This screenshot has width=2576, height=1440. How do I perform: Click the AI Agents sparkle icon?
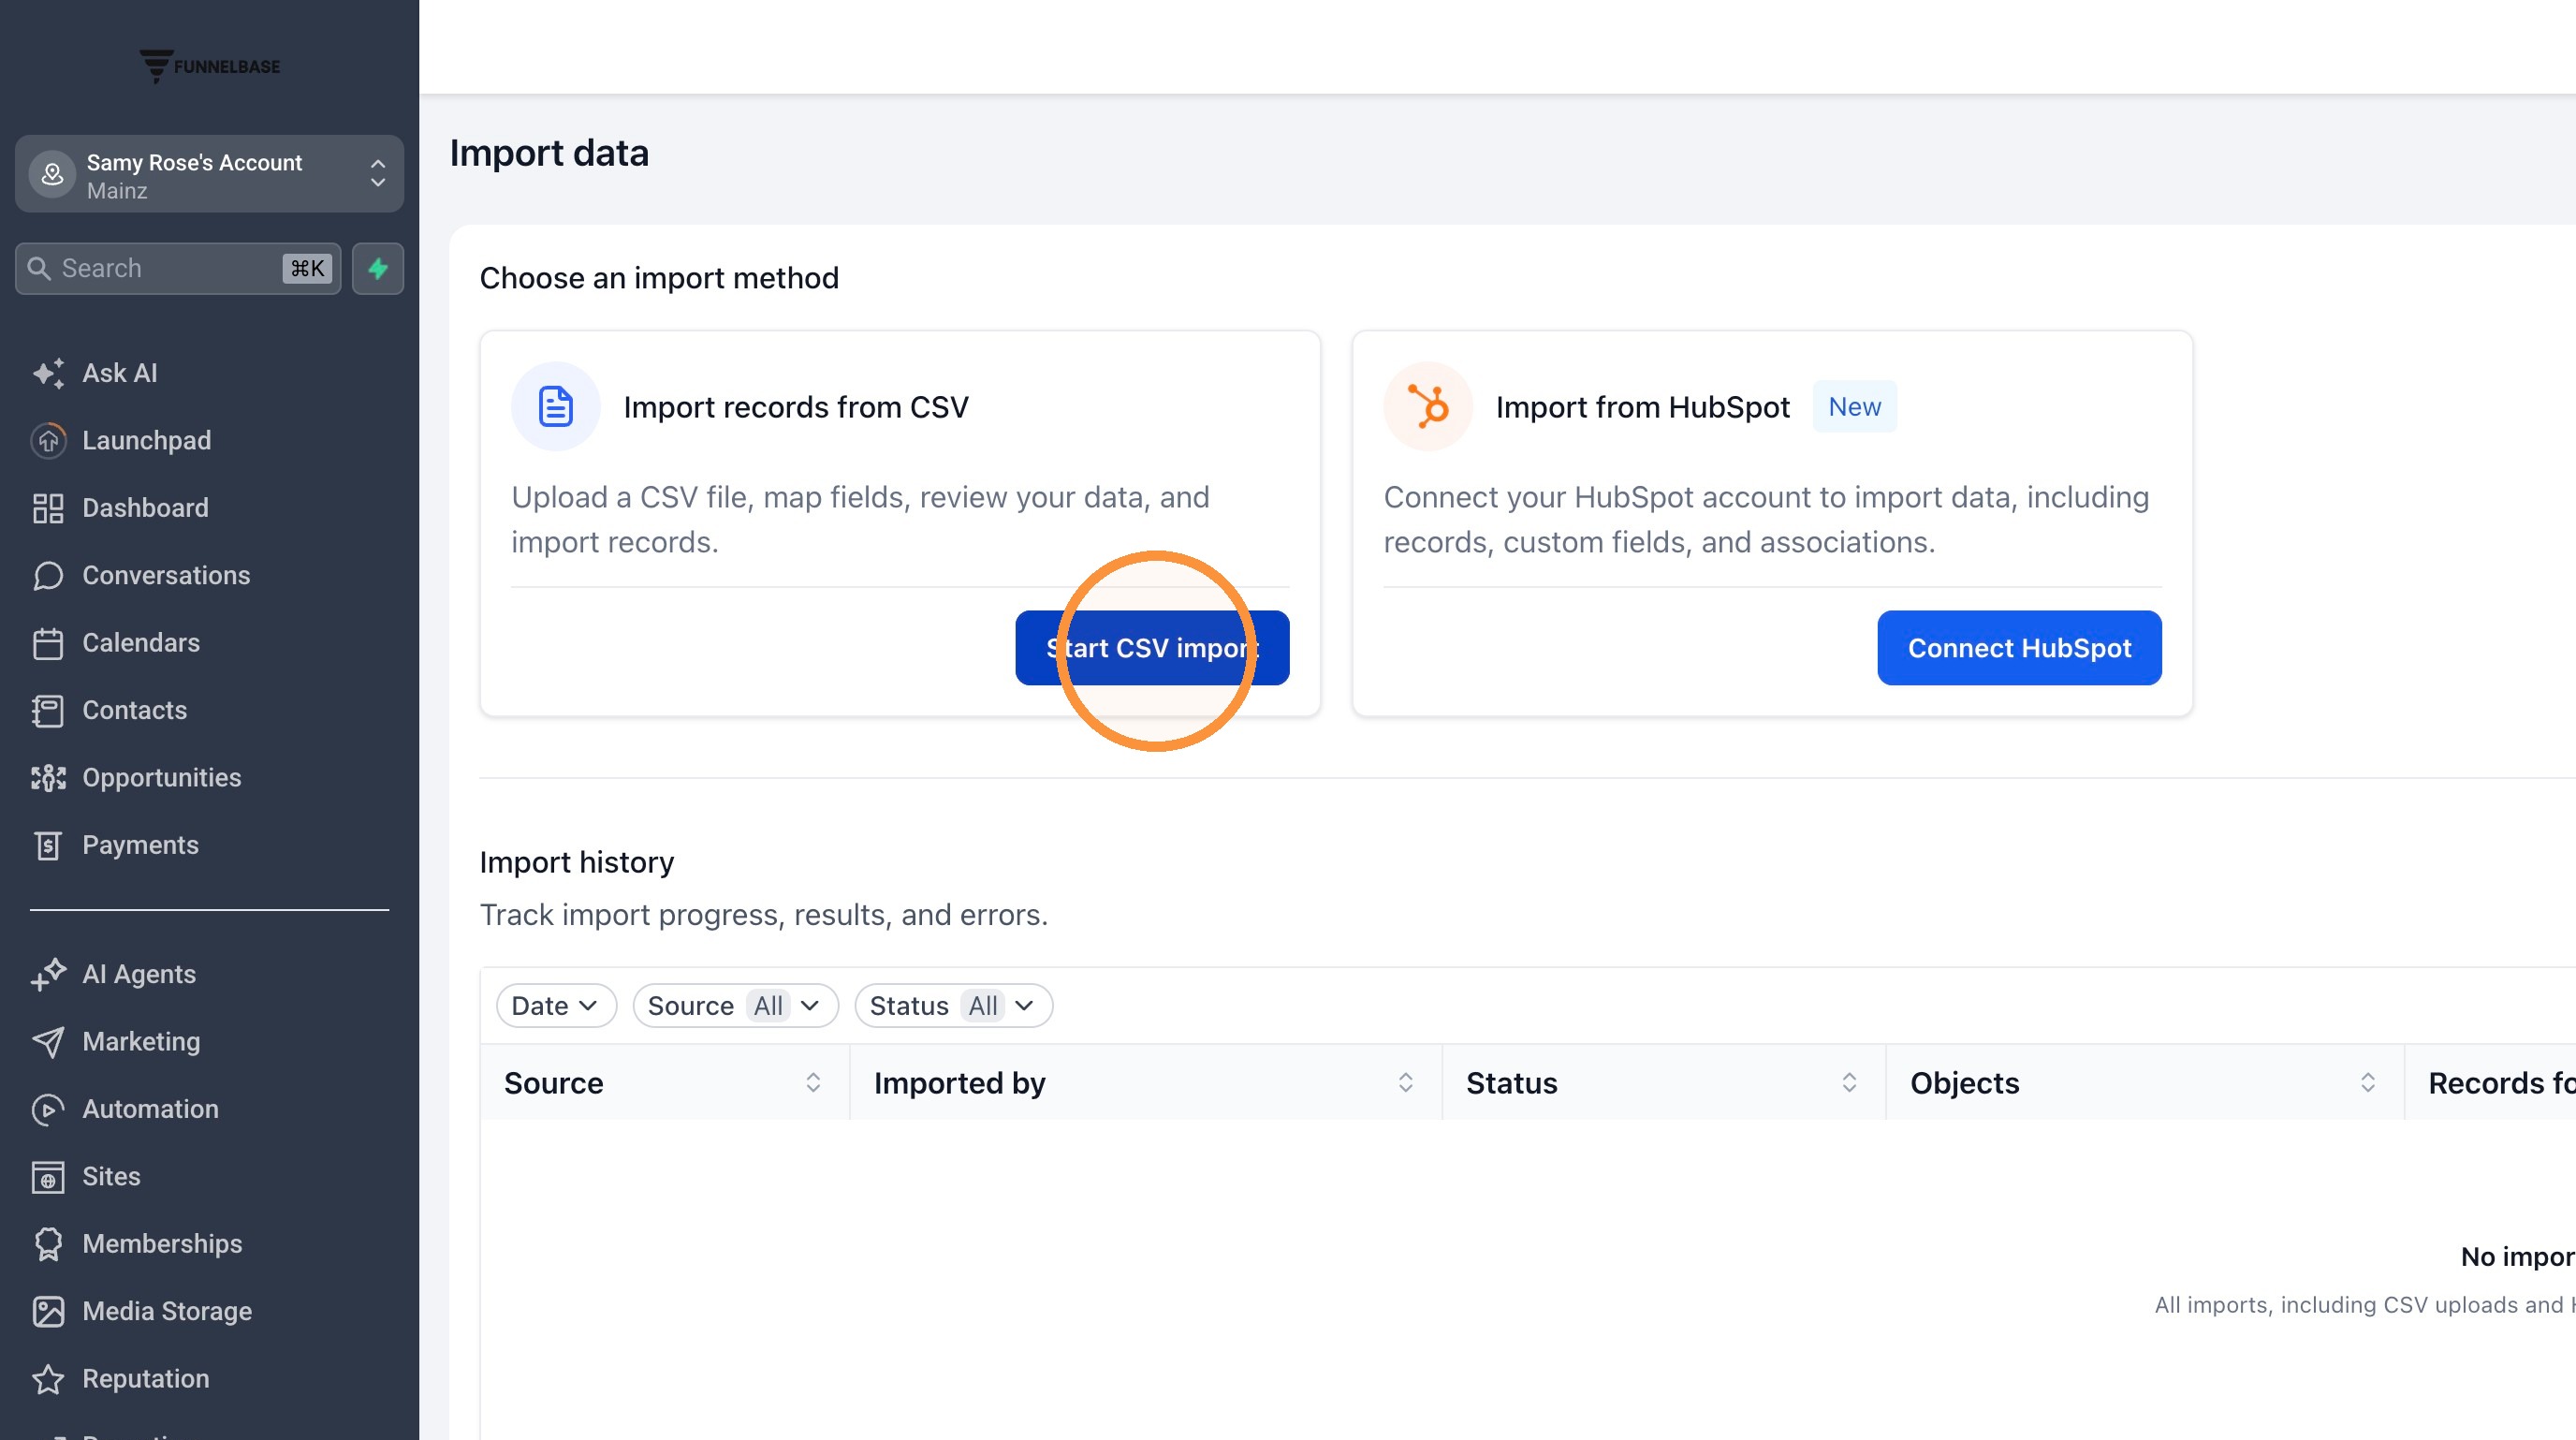pyautogui.click(x=48, y=974)
